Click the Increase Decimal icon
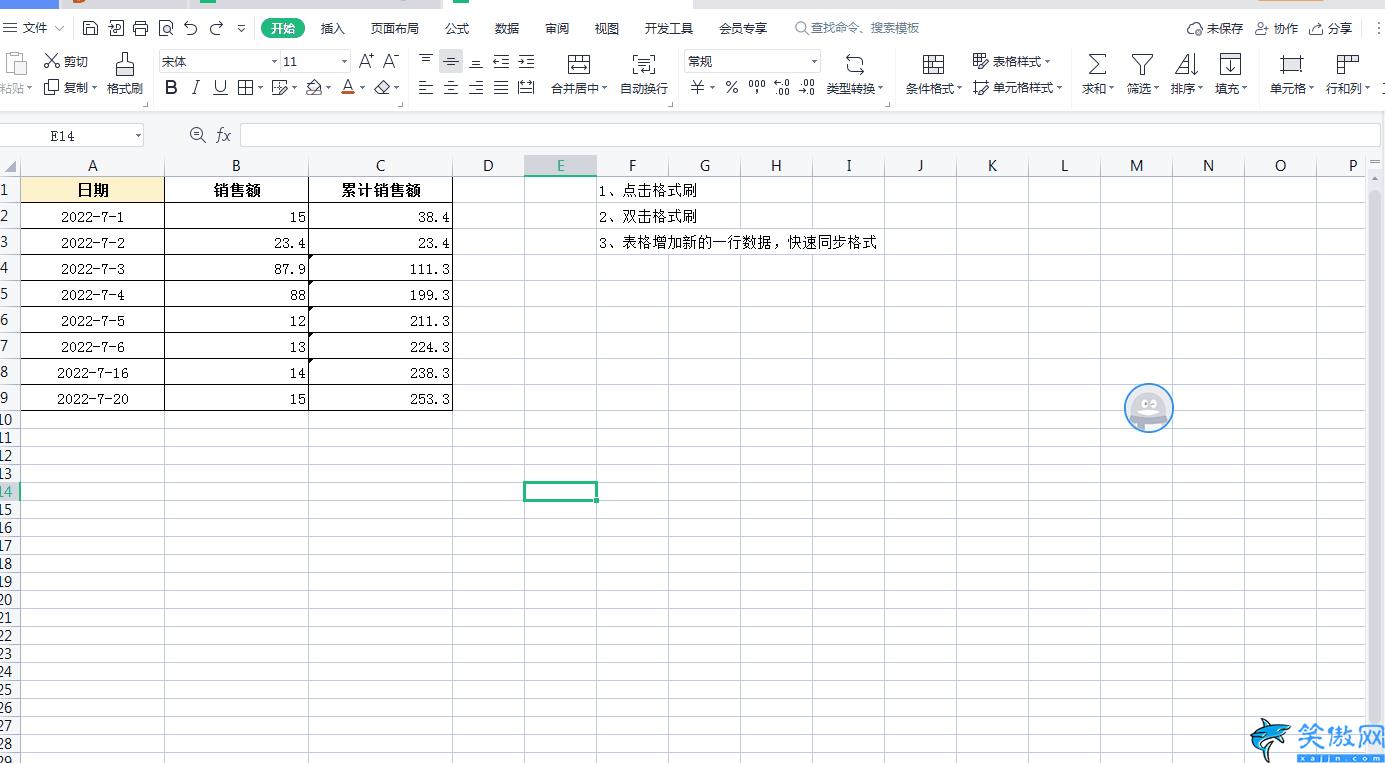 click(782, 88)
